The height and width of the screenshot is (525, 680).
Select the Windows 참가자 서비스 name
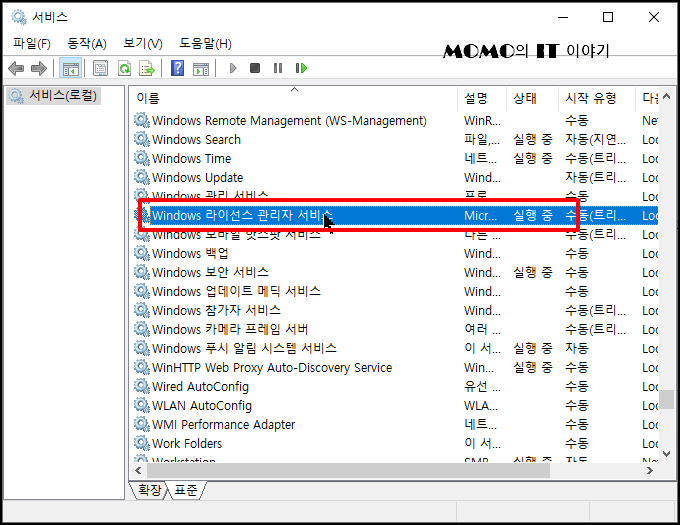pyautogui.click(x=216, y=310)
